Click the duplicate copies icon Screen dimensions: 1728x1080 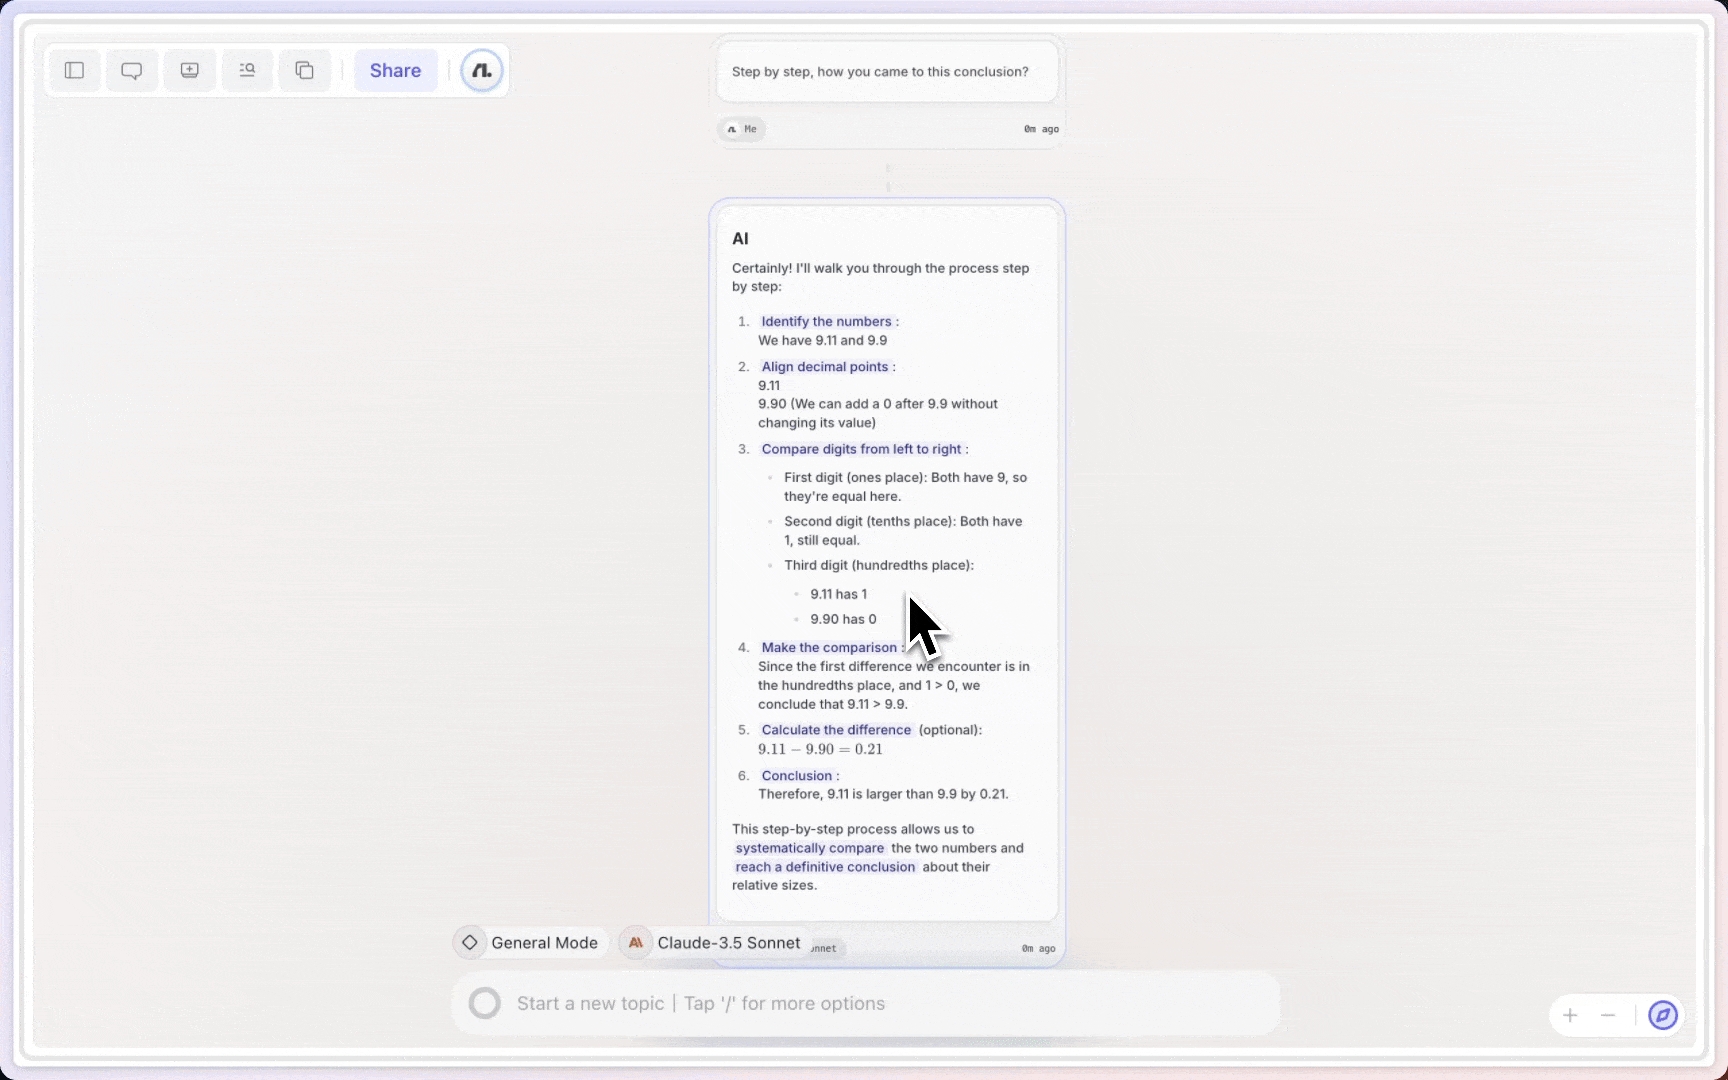pyautogui.click(x=304, y=70)
